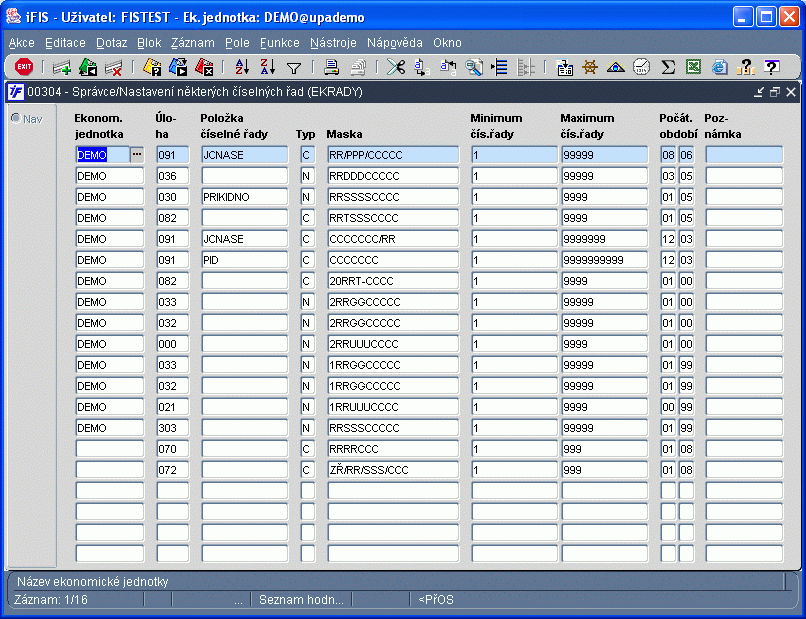Click the mask field 2RRUUUCCCC
806x619 pixels.
tap(393, 344)
